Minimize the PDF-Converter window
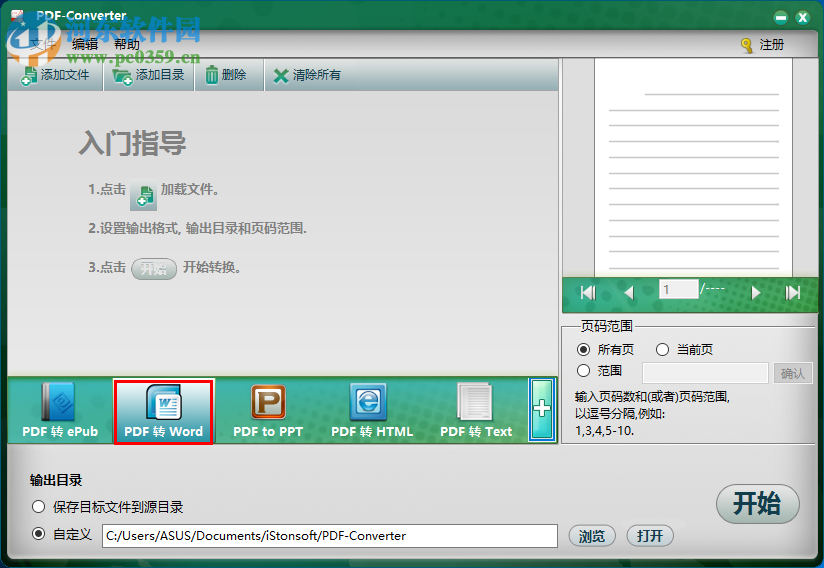 780,18
